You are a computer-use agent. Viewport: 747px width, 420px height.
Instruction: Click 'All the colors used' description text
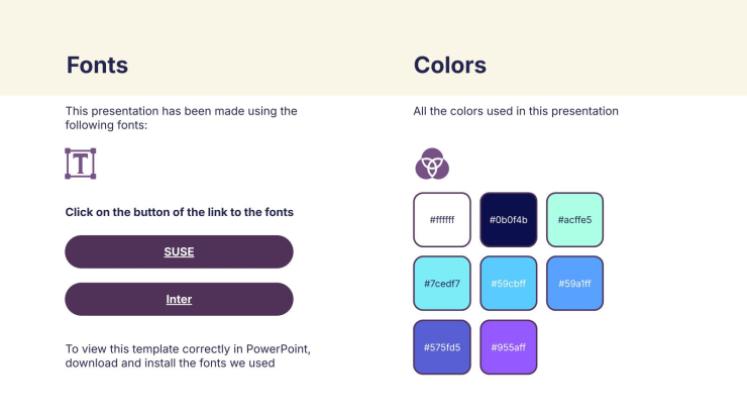(516, 111)
